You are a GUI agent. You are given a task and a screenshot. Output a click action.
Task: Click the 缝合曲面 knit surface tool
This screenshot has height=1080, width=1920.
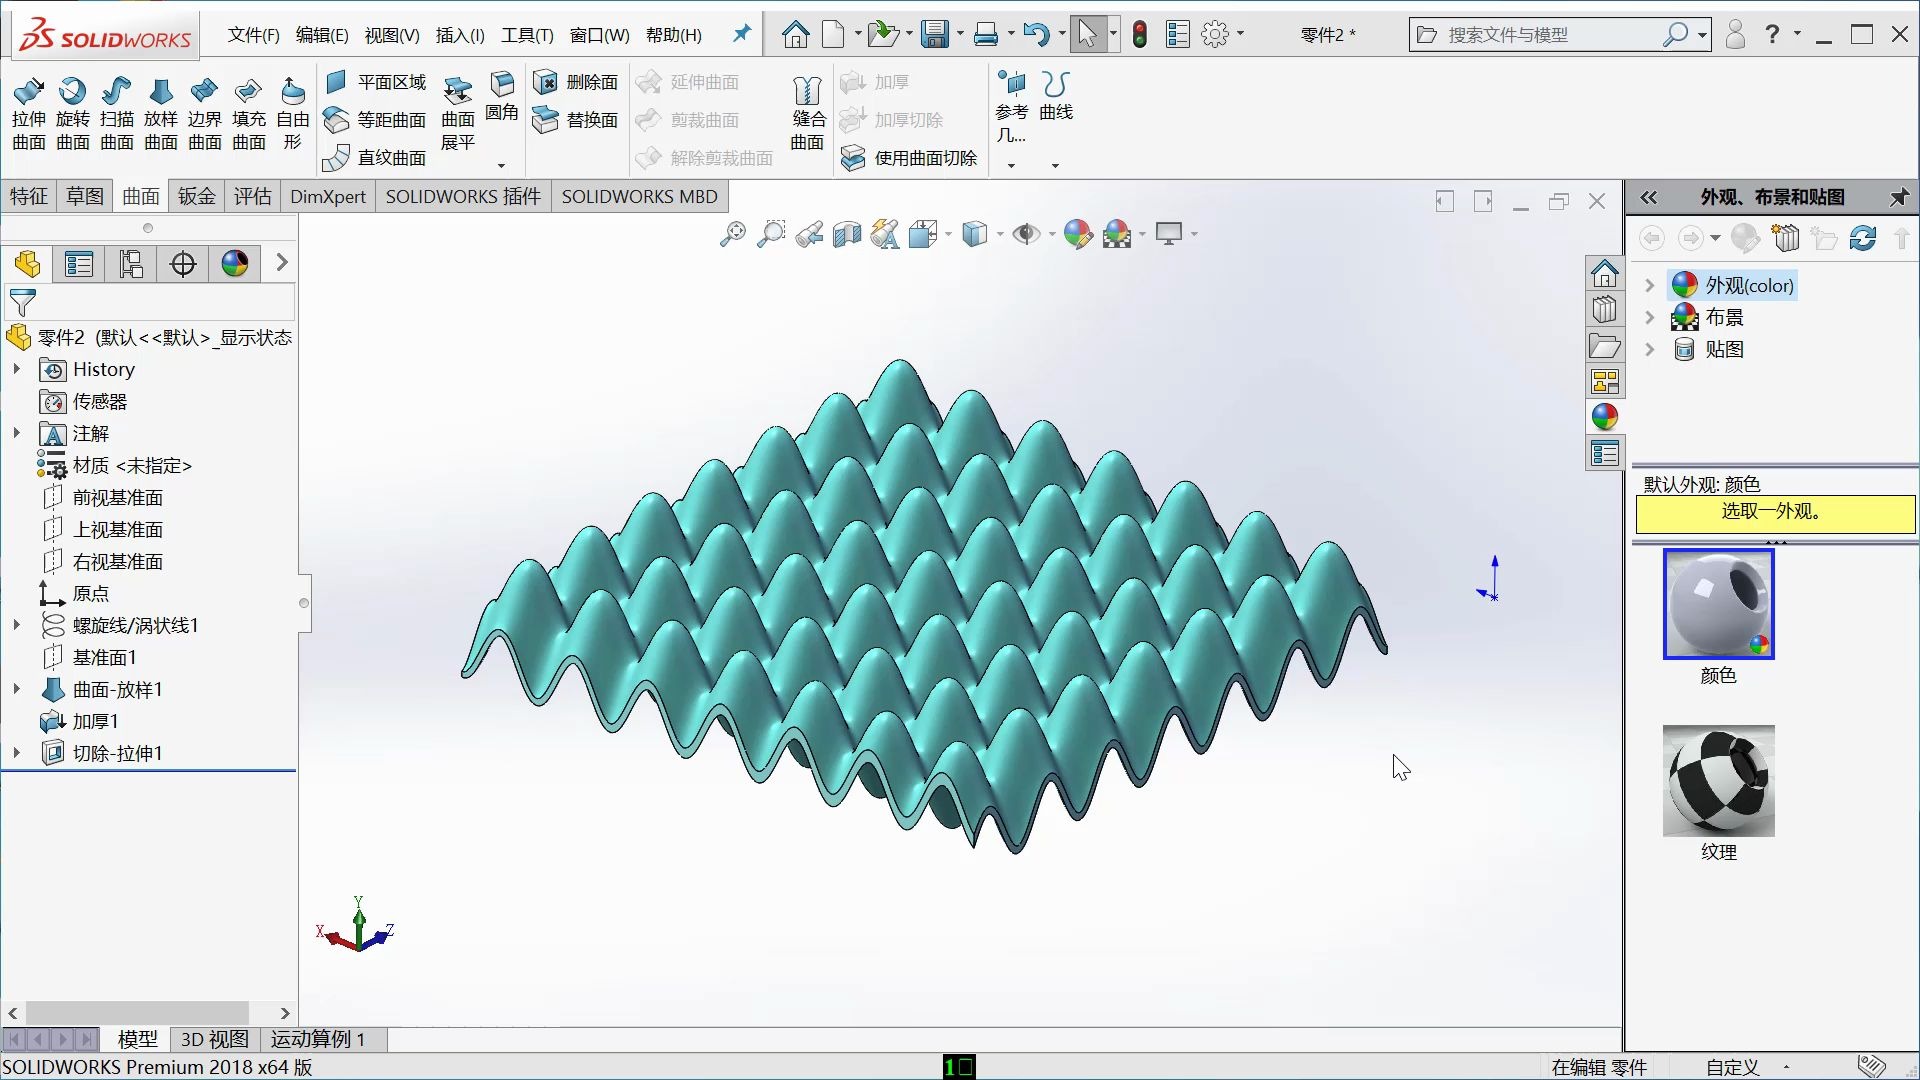tap(807, 114)
